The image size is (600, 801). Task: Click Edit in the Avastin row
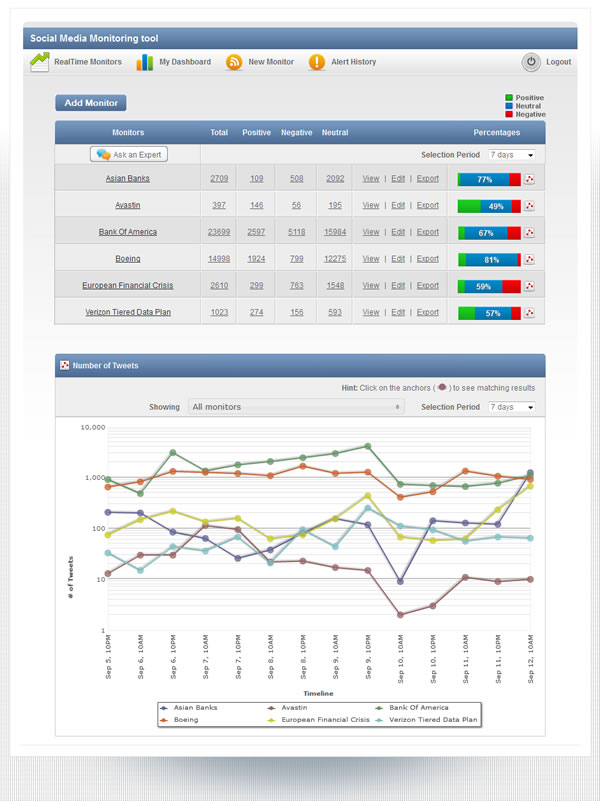(398, 205)
